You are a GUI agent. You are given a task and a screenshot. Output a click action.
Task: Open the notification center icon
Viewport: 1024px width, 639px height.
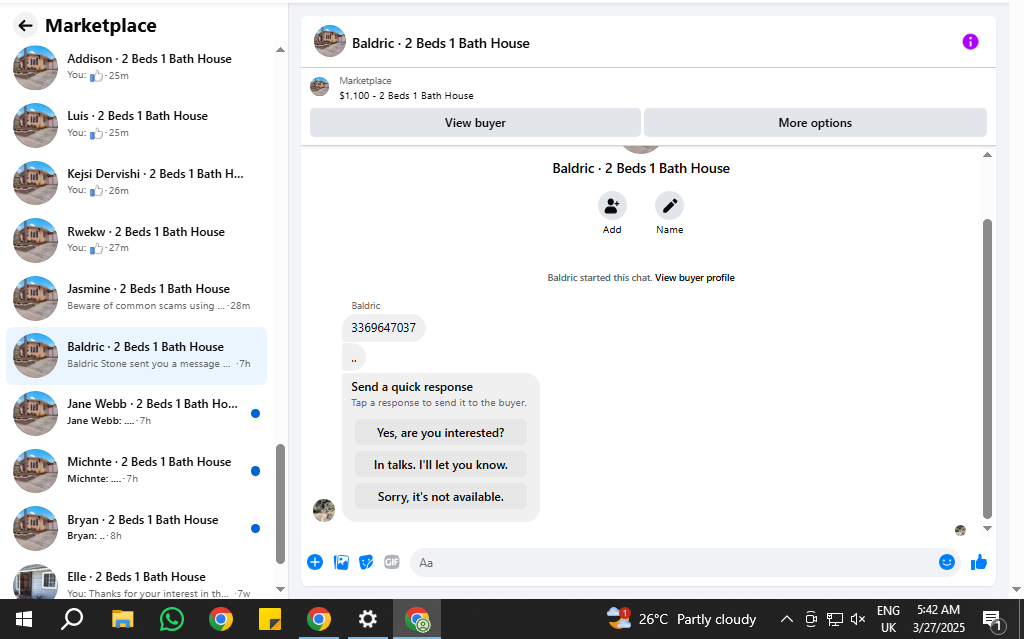993,619
